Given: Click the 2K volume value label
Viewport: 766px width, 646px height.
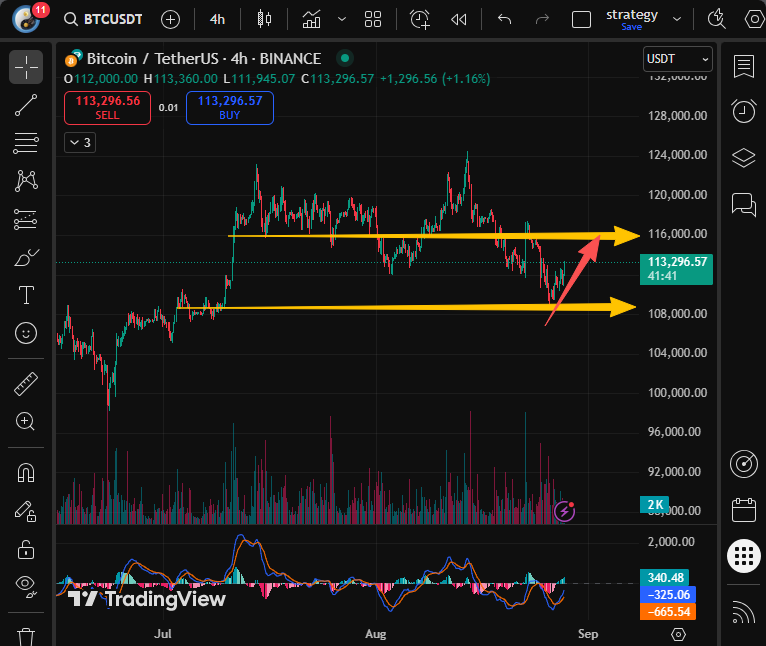Looking at the screenshot, I should pyautogui.click(x=655, y=505).
